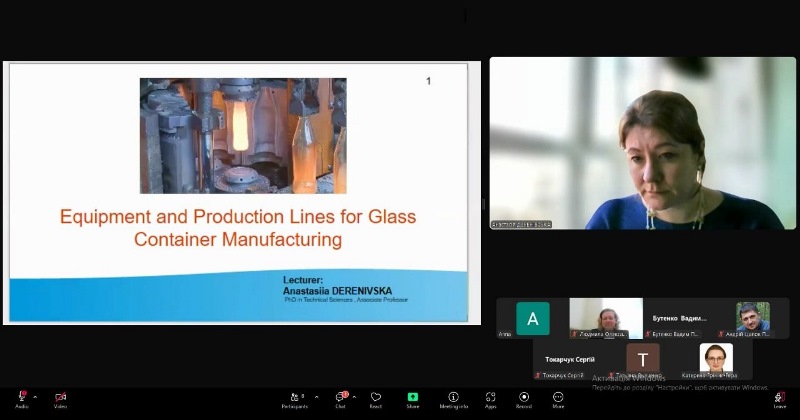The width and height of the screenshot is (800, 420).
Task: Select Людмила's video thumbnail
Action: coord(606,318)
